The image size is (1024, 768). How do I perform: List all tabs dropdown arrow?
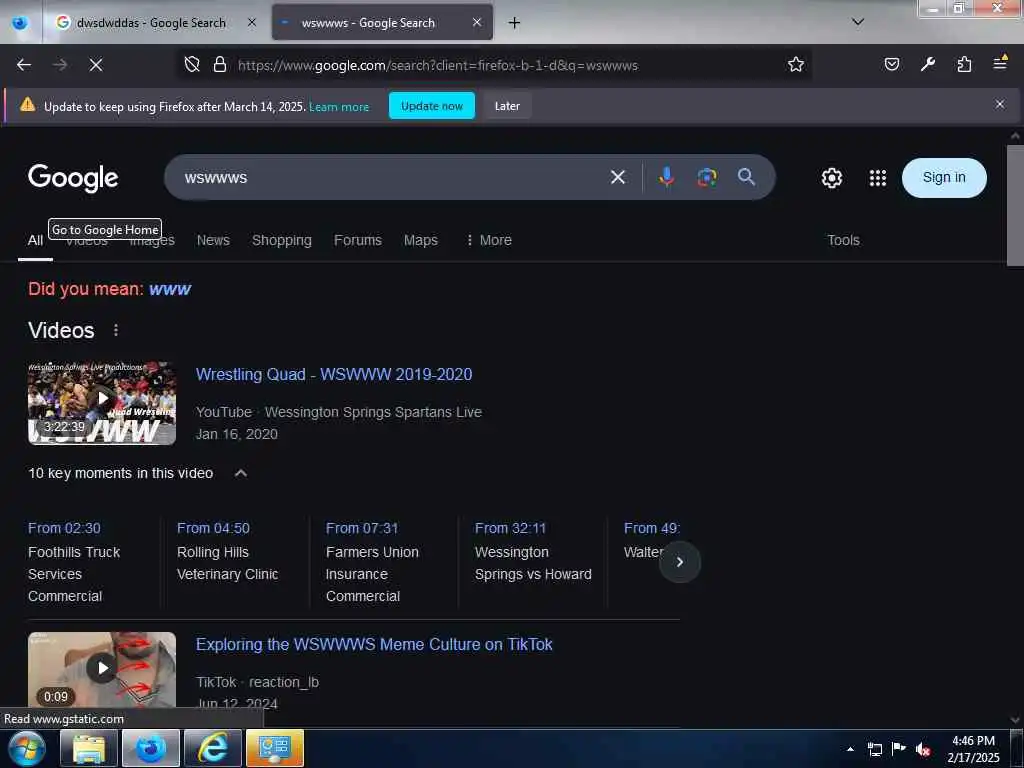coord(858,22)
